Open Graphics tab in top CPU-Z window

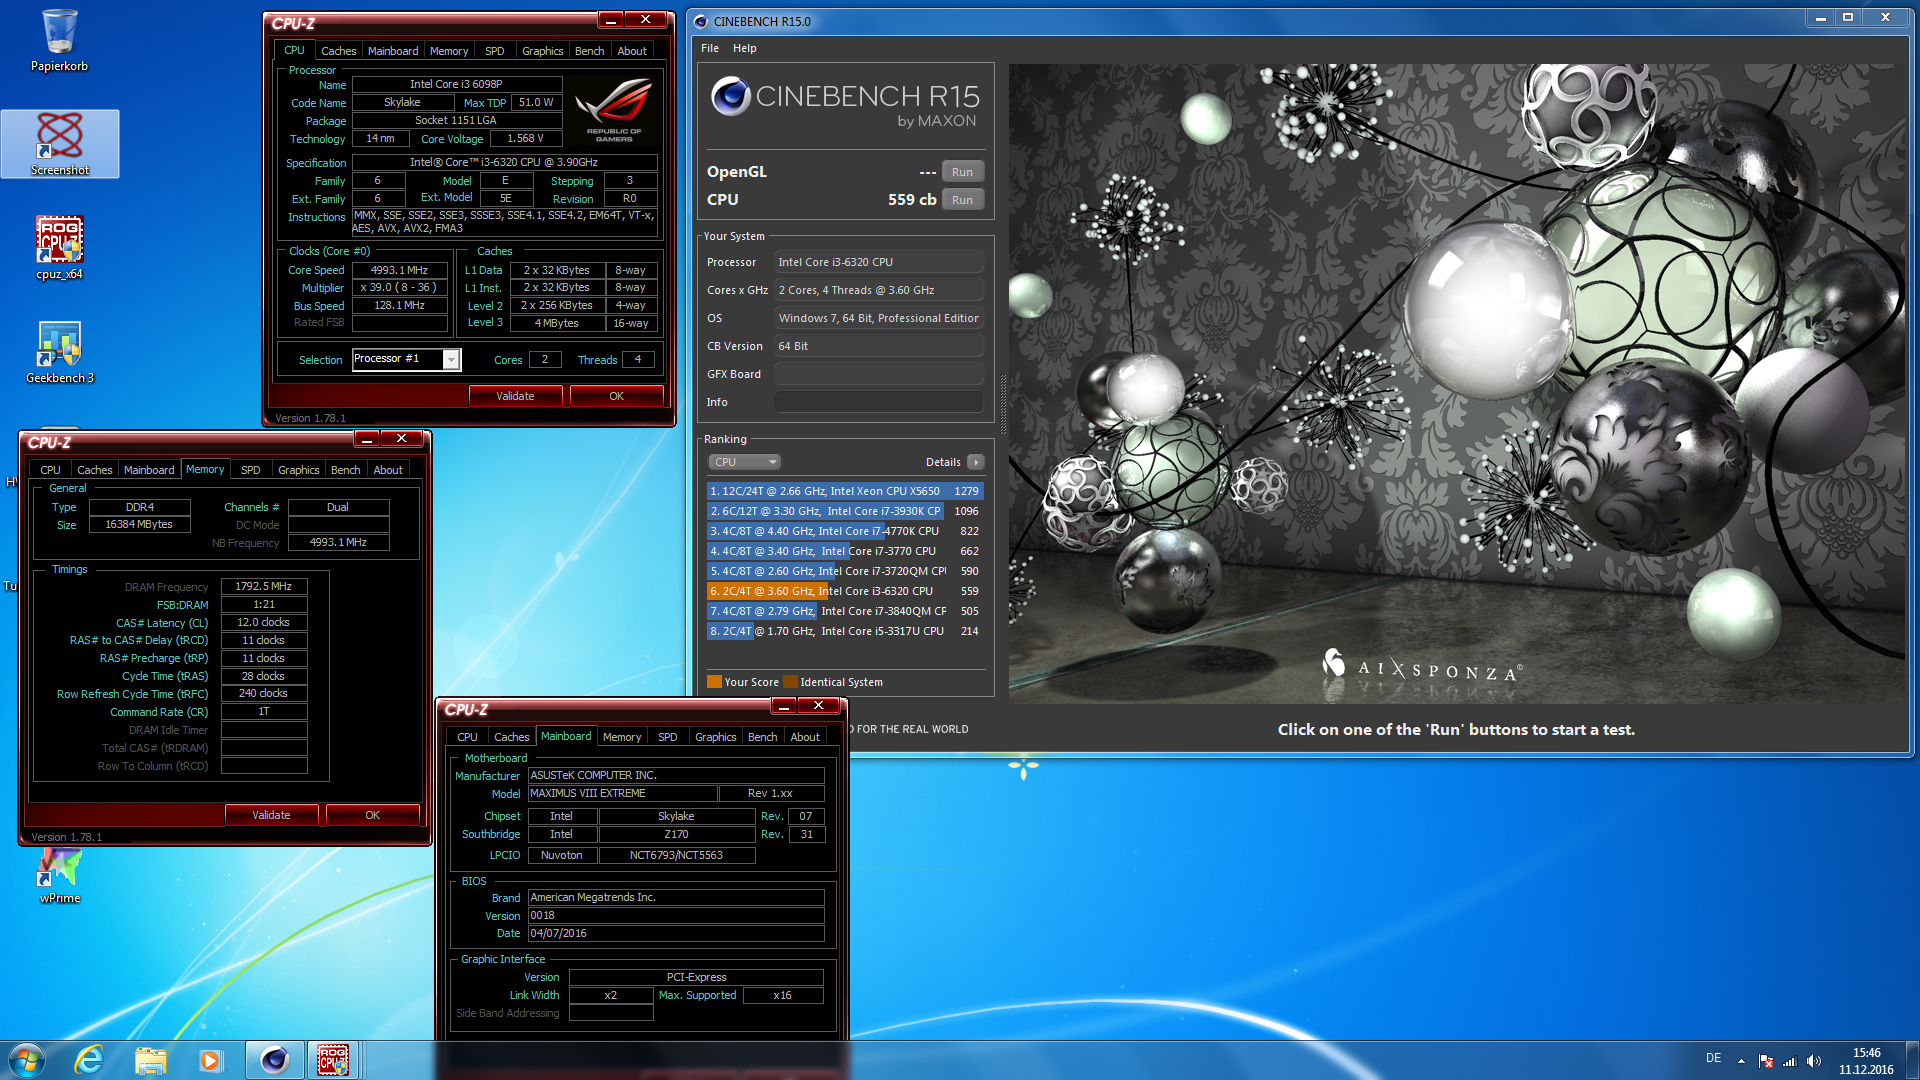543,51
